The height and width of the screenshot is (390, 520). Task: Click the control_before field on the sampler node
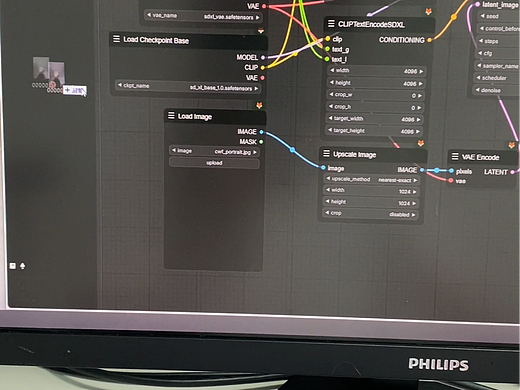[x=499, y=28]
